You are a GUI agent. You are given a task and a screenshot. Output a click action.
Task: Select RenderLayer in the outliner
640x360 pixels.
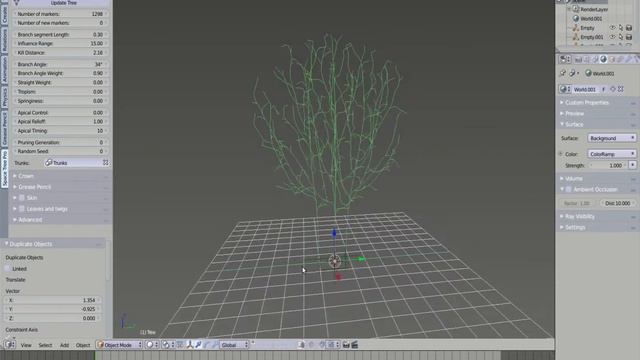pos(594,9)
